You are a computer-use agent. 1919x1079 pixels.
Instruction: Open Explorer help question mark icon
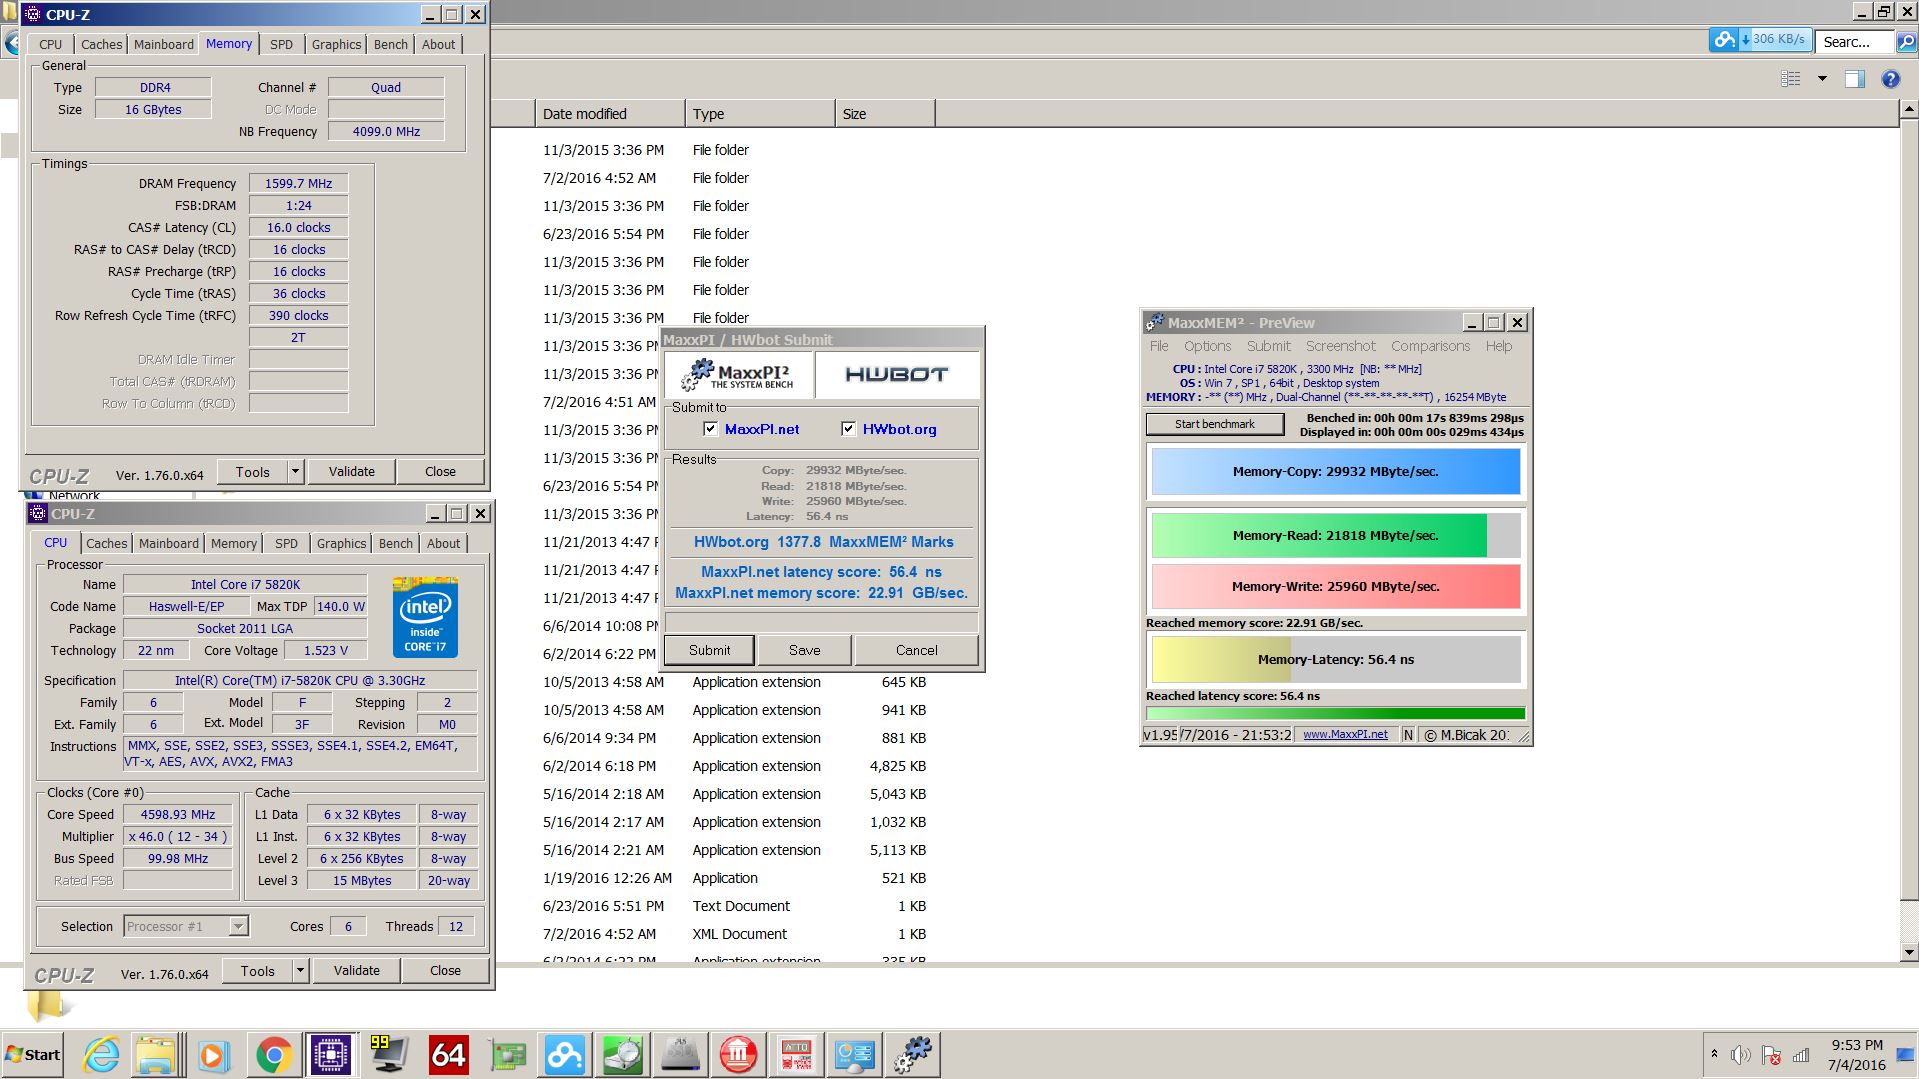click(1890, 79)
